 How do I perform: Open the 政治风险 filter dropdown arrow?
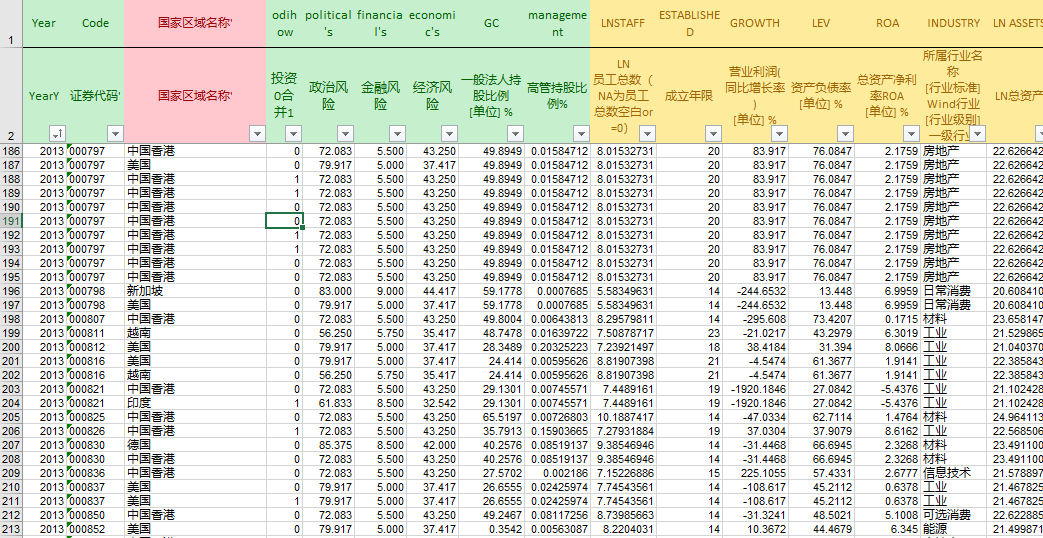(345, 134)
